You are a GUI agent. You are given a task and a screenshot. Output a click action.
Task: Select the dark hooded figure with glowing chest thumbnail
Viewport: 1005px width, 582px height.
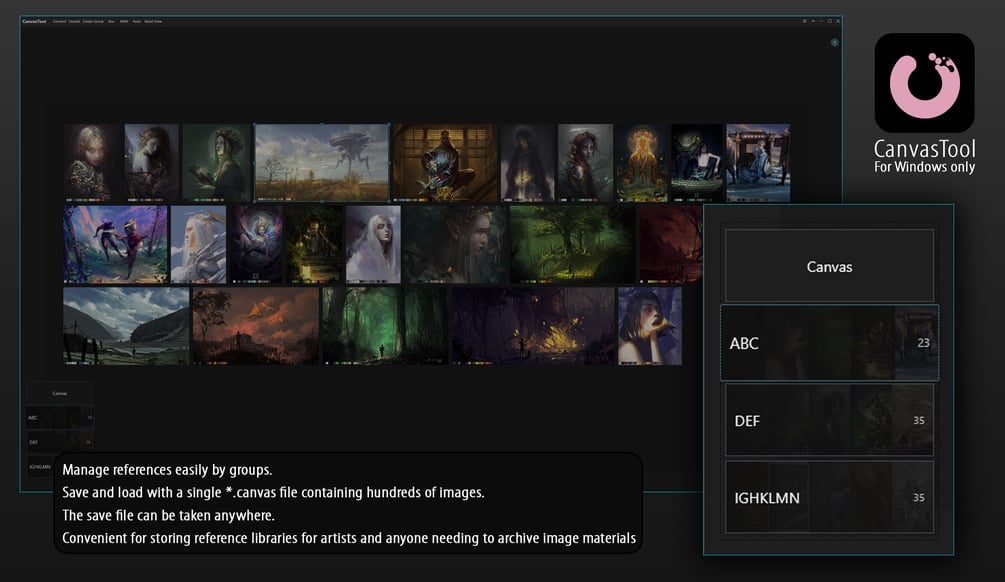pos(527,163)
